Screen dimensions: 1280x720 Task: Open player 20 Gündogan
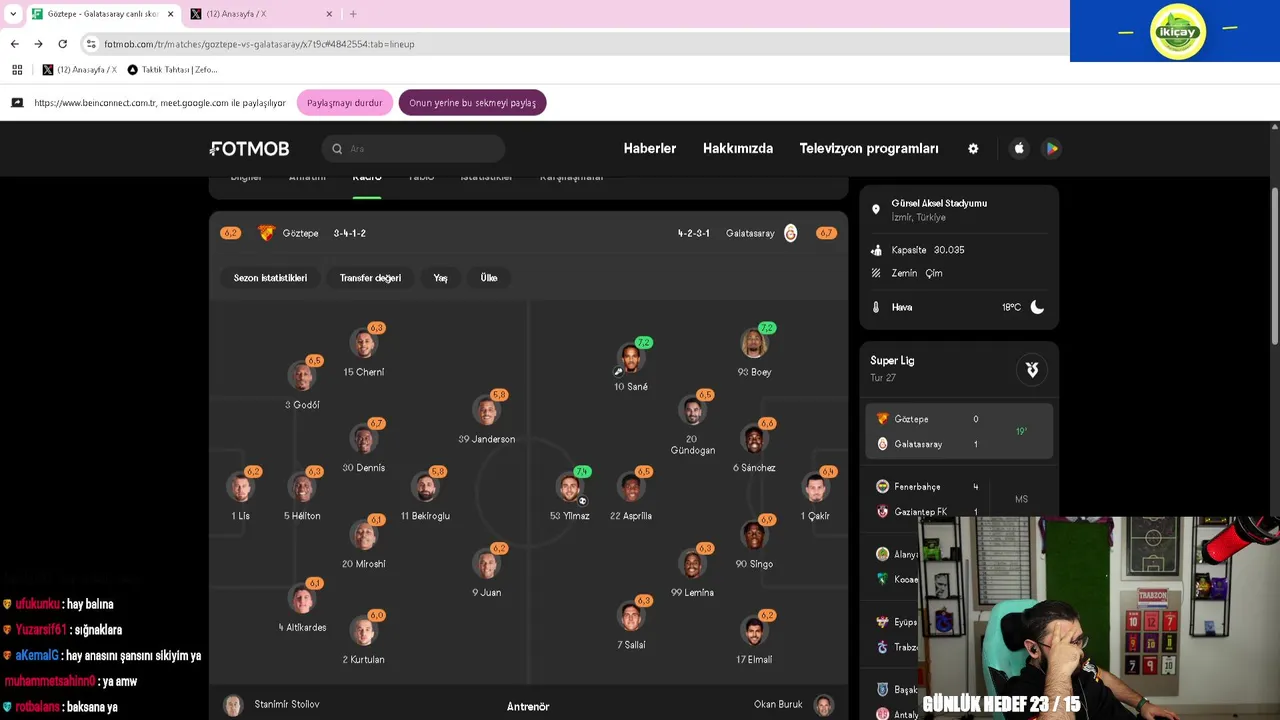coord(693,424)
